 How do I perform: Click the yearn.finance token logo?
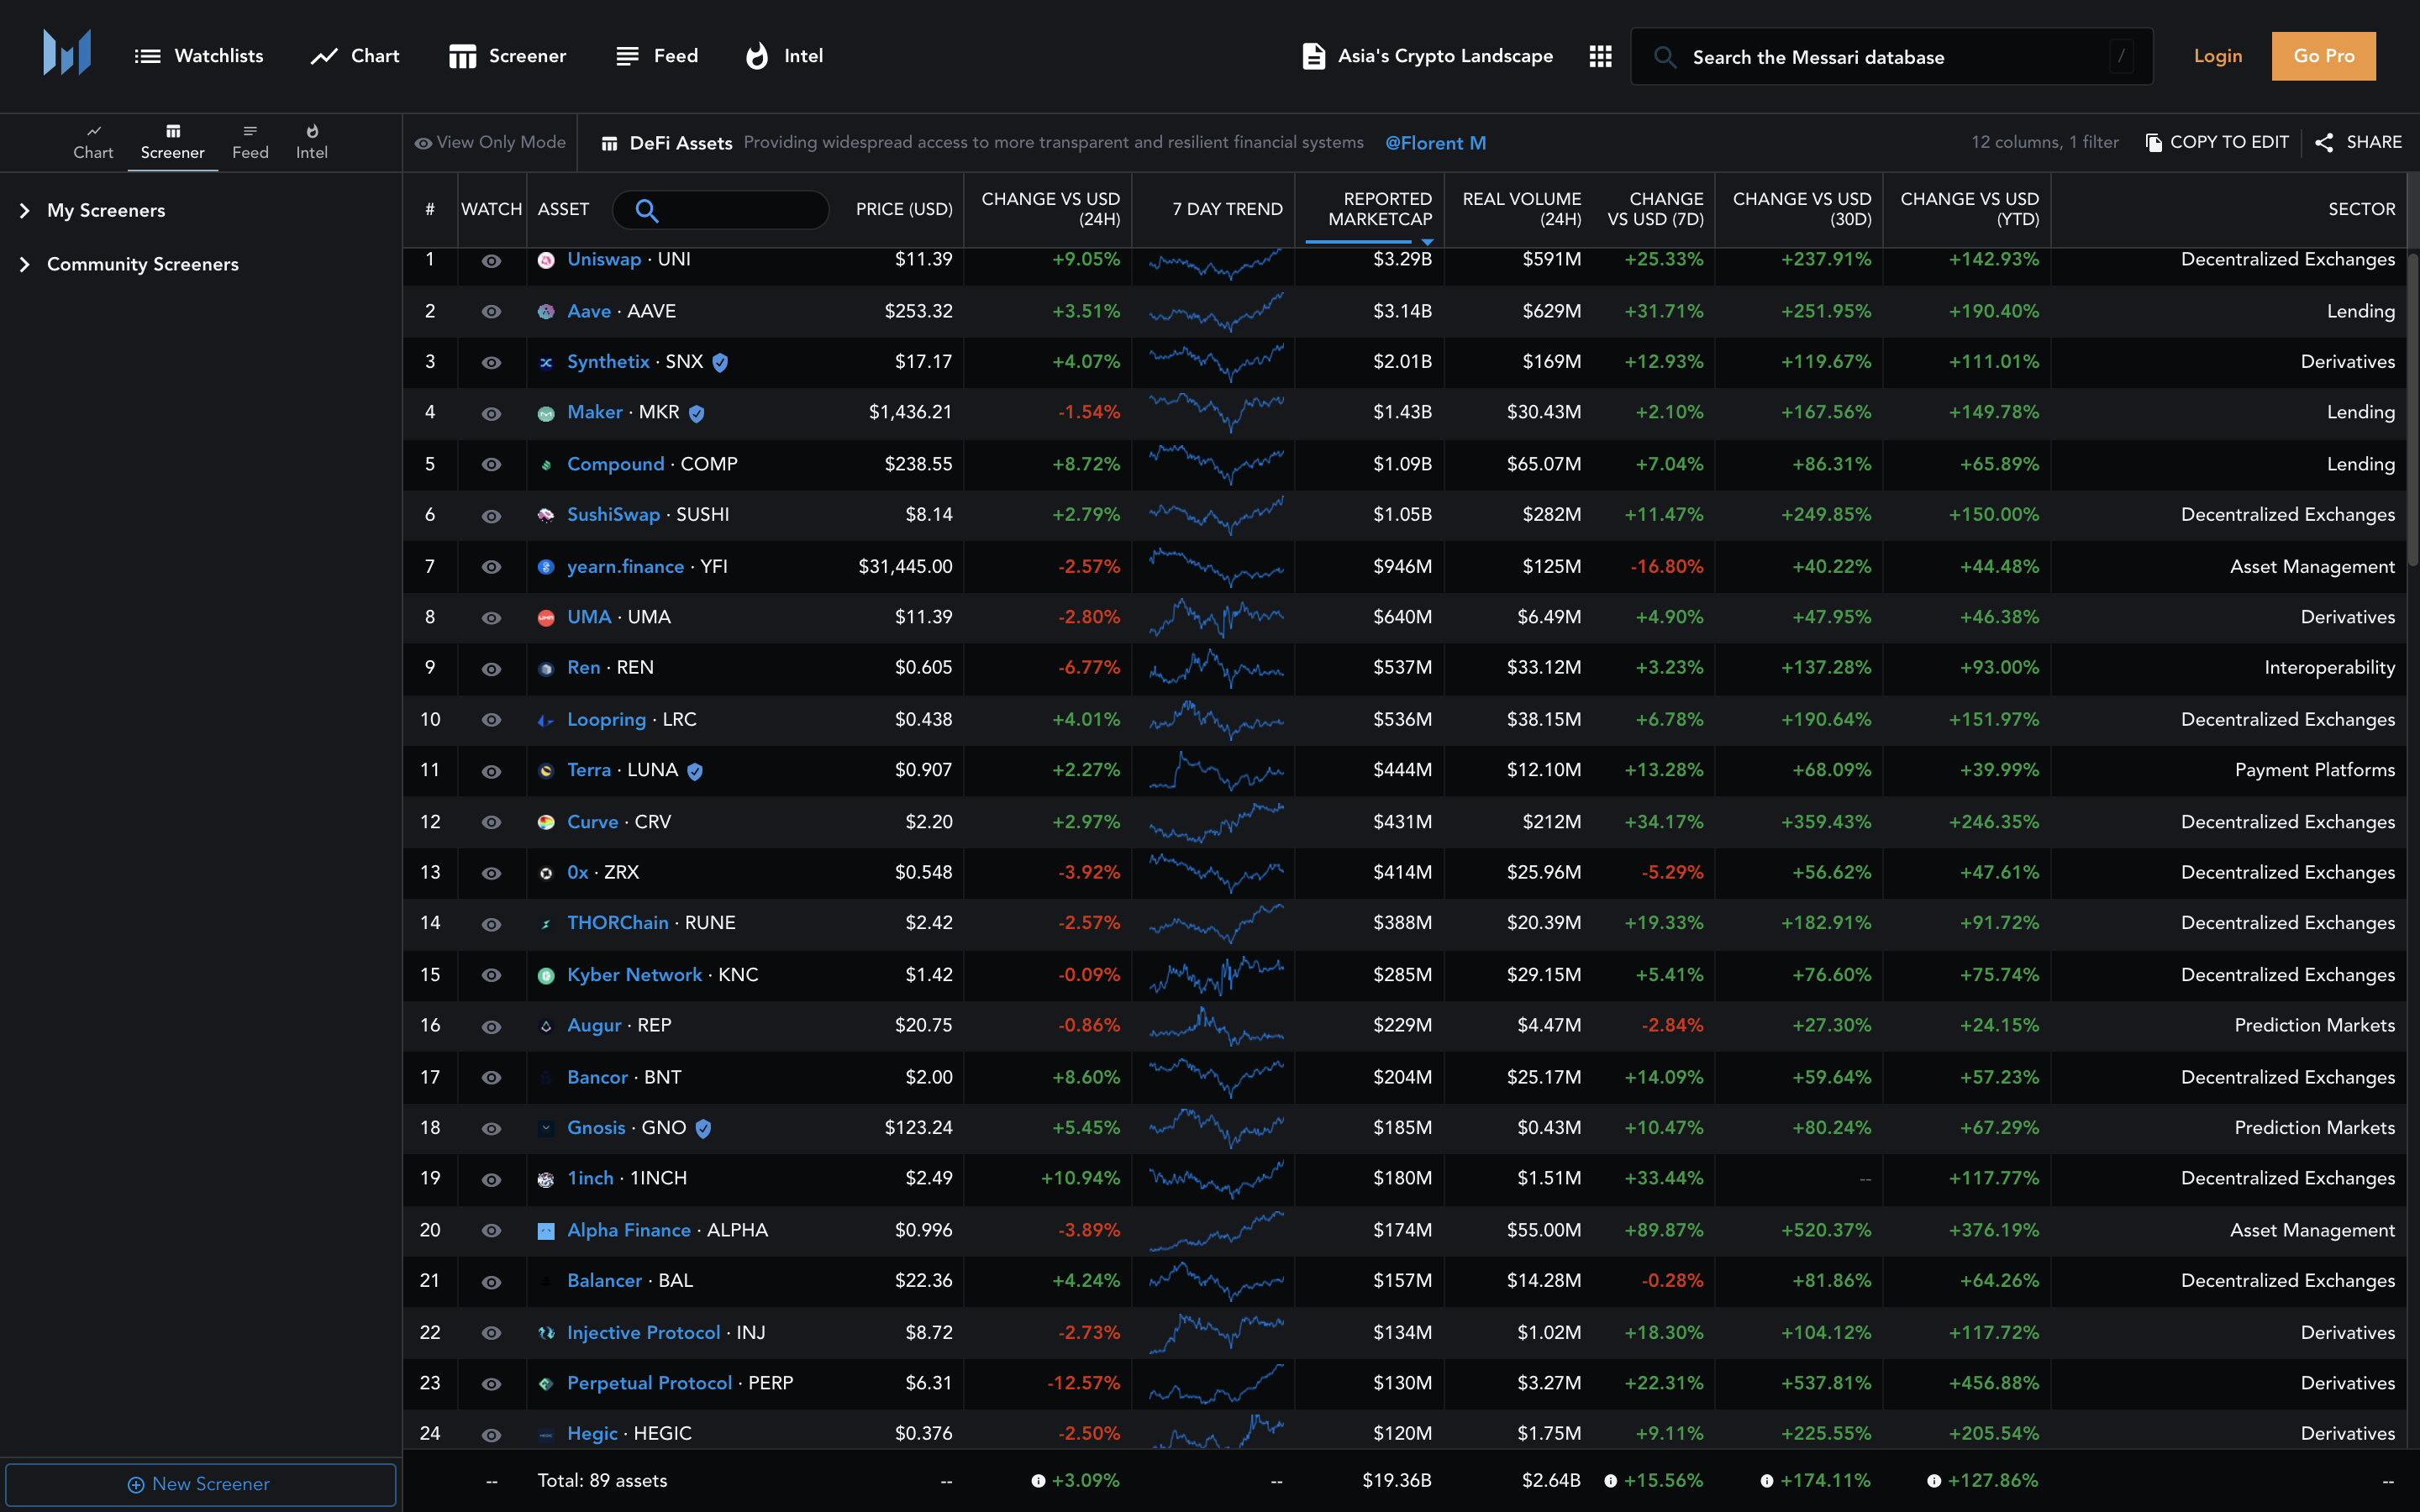(546, 567)
